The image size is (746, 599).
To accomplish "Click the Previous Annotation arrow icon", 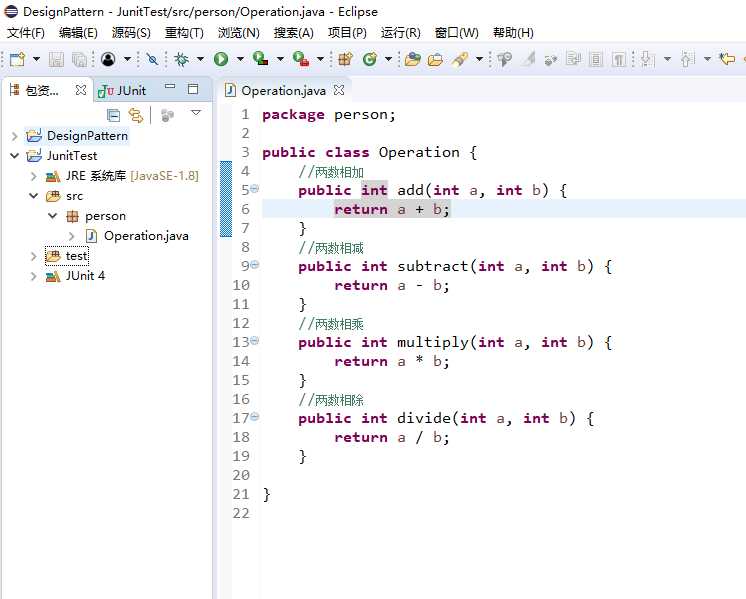I will pyautogui.click(x=687, y=59).
